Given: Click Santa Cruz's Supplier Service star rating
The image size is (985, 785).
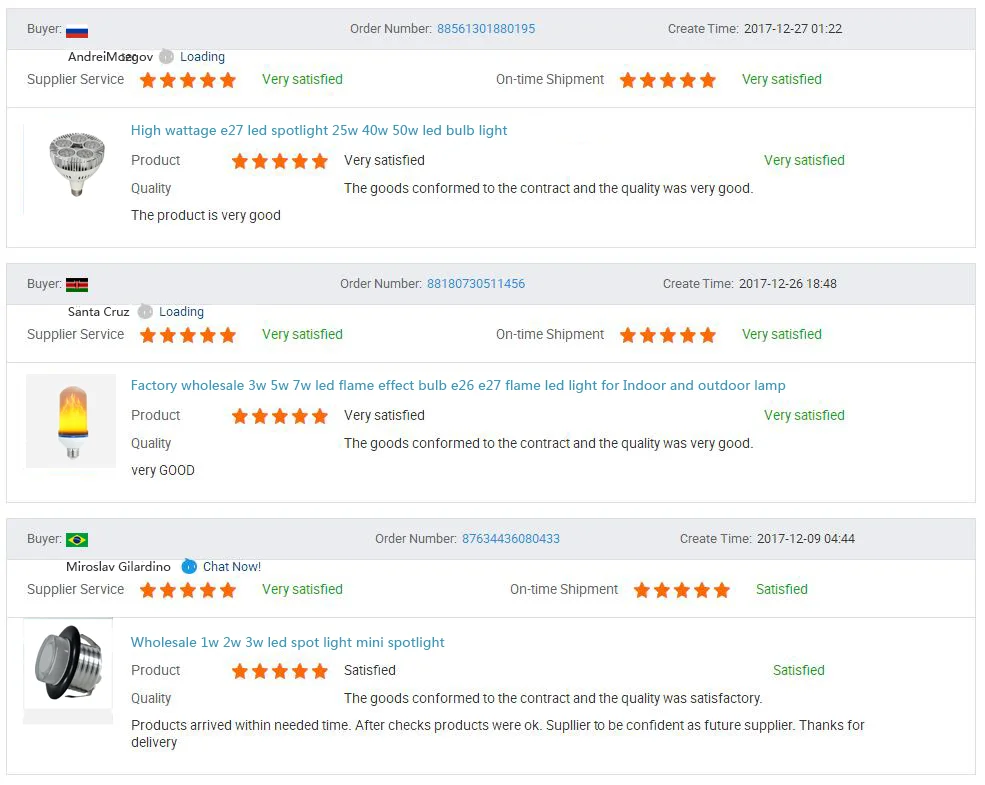Looking at the screenshot, I should (188, 335).
